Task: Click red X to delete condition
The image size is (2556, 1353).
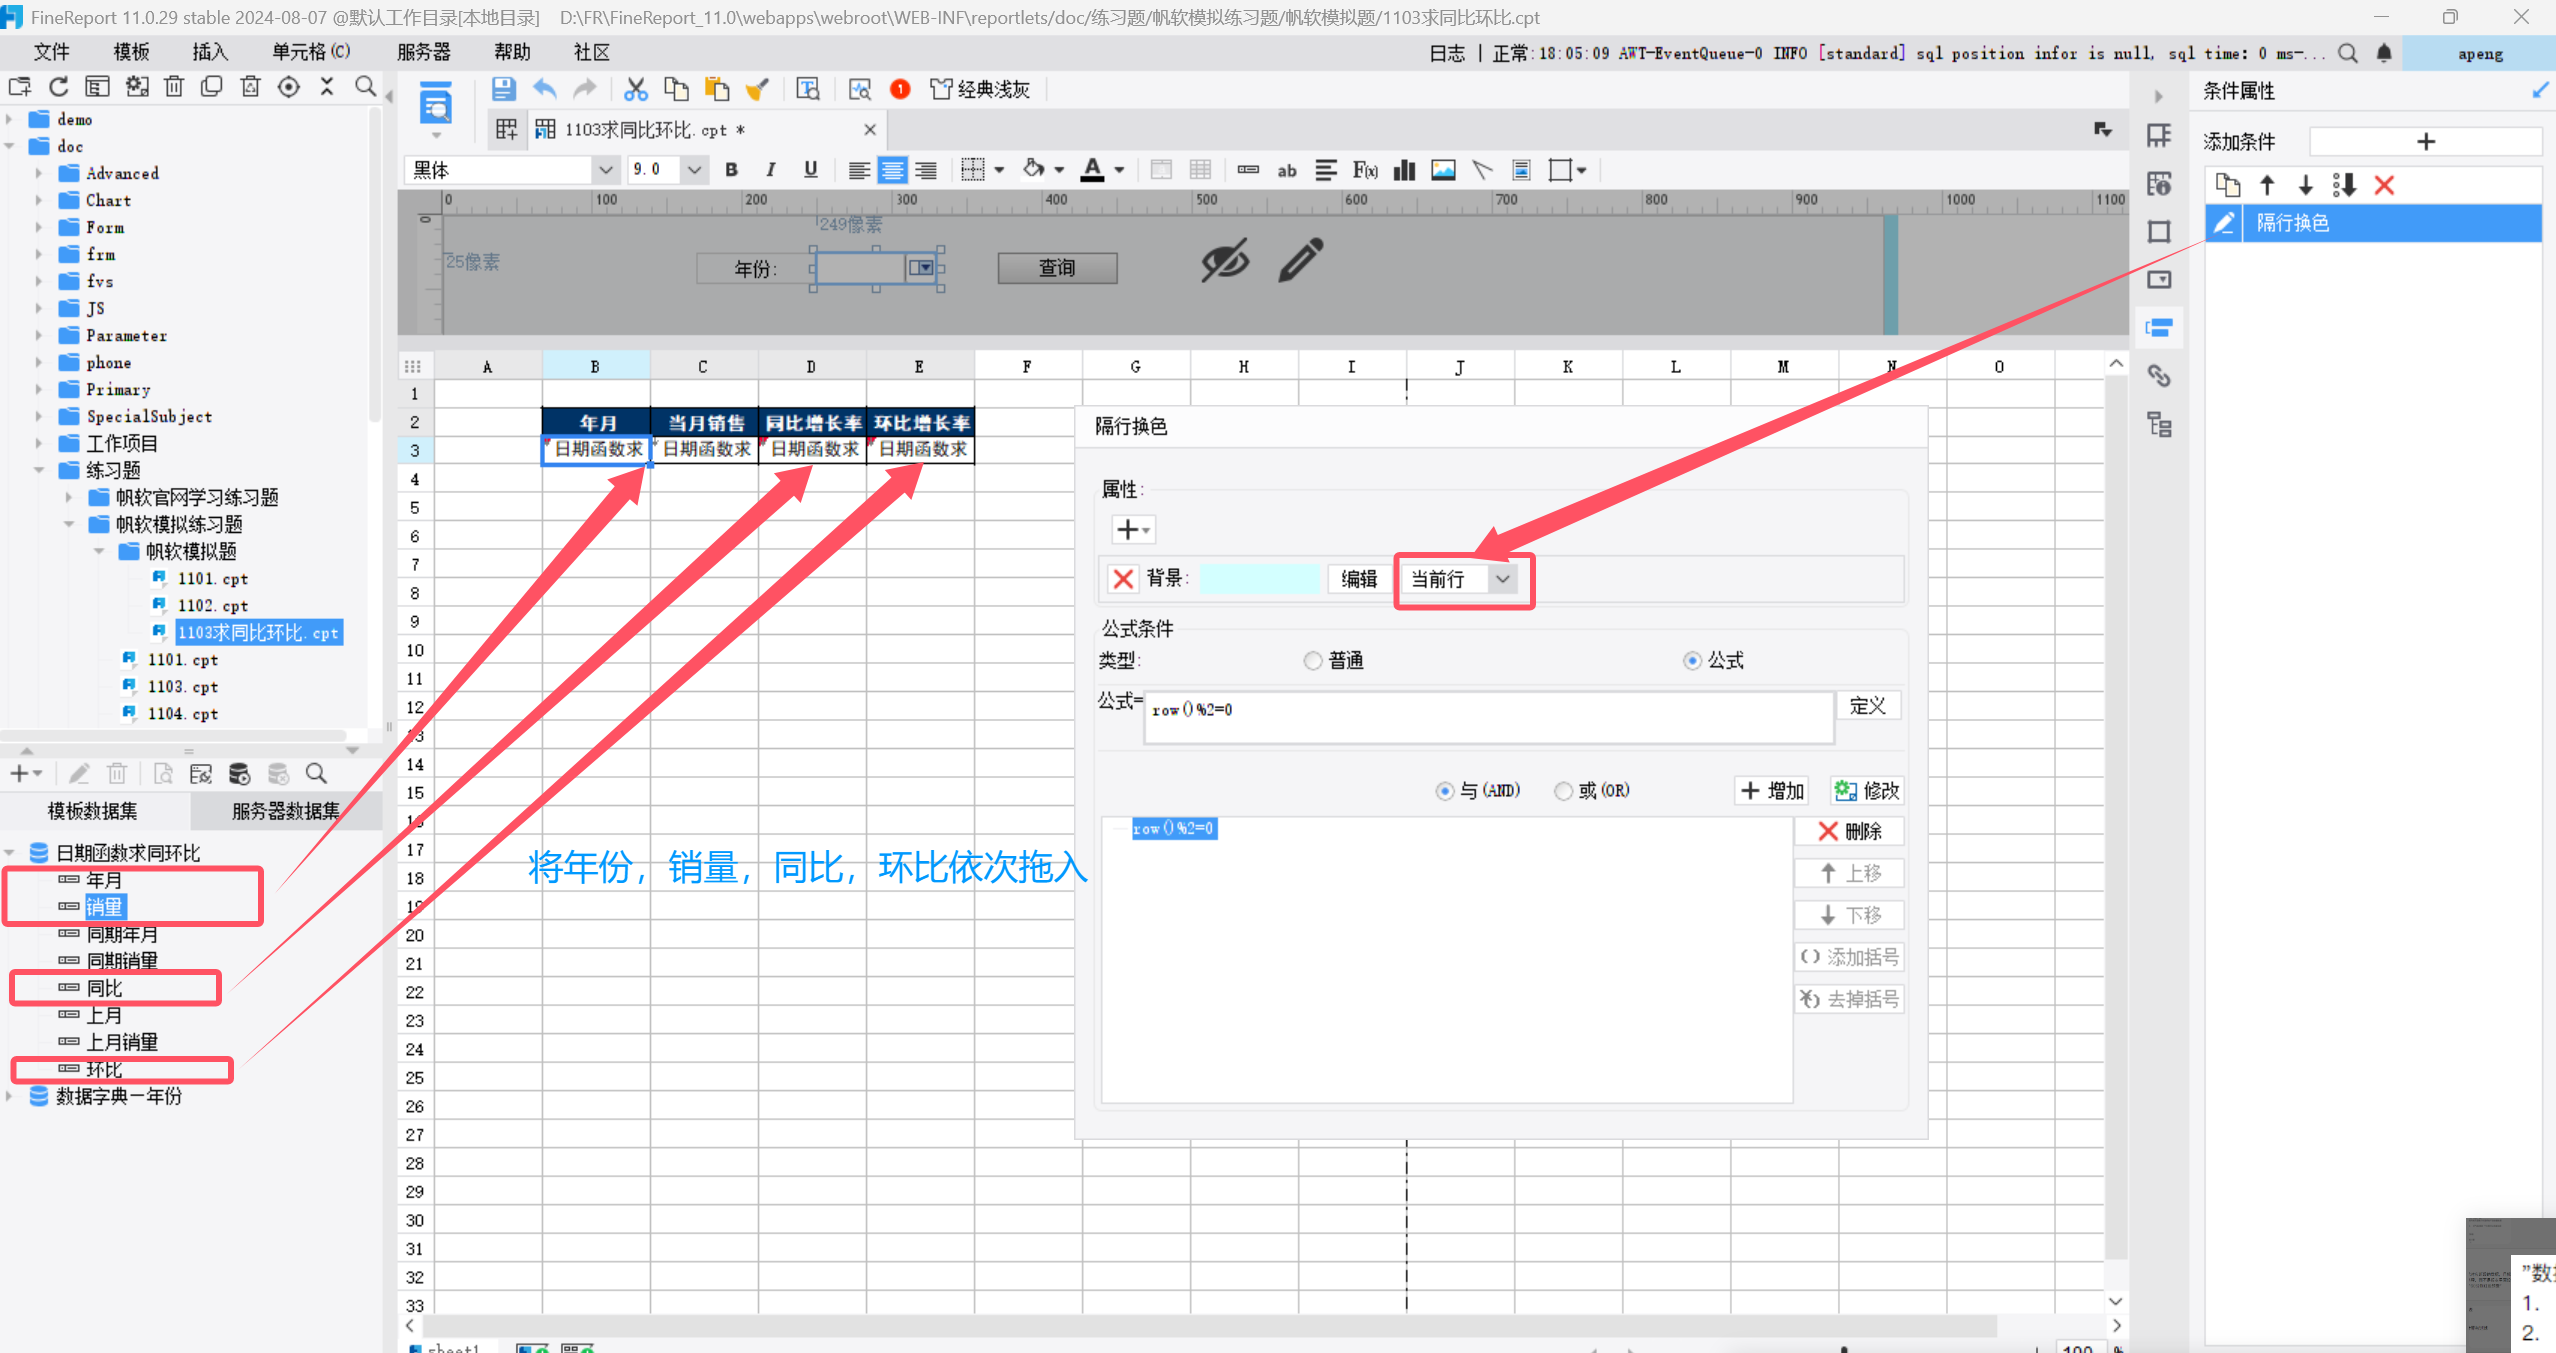Action: [x=2384, y=185]
